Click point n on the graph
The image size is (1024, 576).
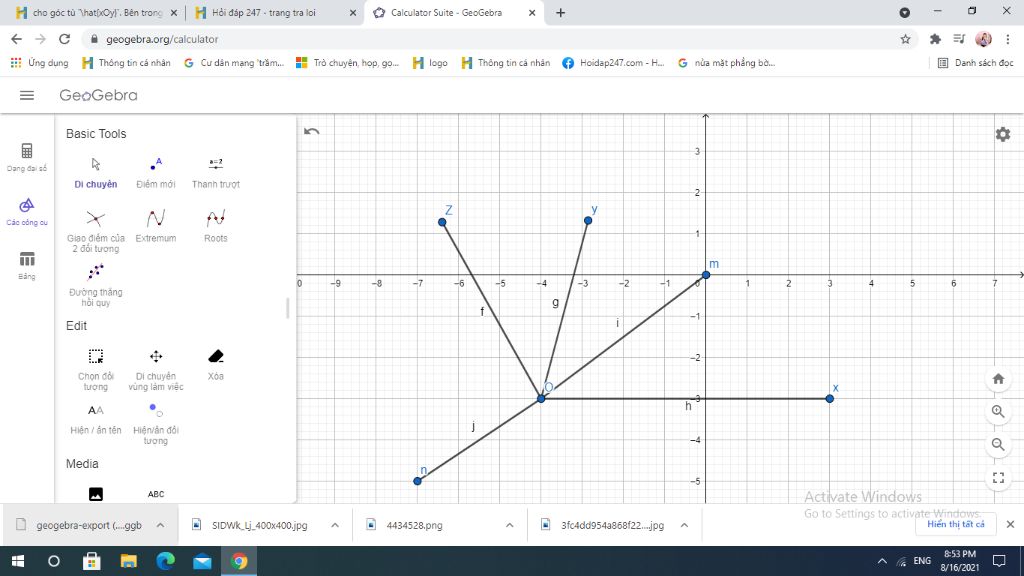pyautogui.click(x=417, y=481)
